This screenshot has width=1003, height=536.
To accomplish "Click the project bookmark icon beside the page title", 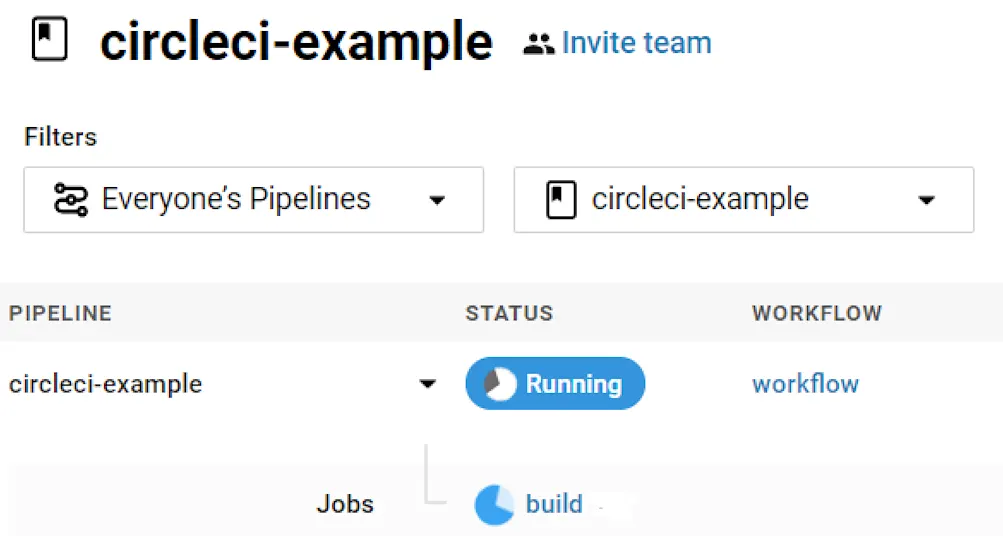I will [x=49, y=41].
